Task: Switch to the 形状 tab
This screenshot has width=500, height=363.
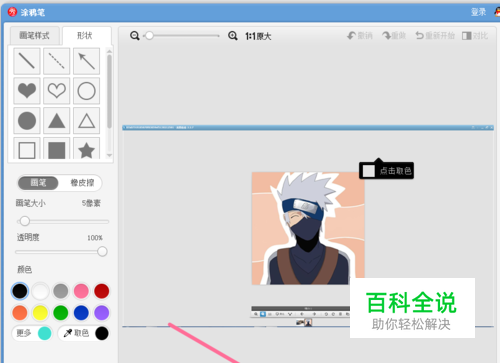Action: click(87, 35)
